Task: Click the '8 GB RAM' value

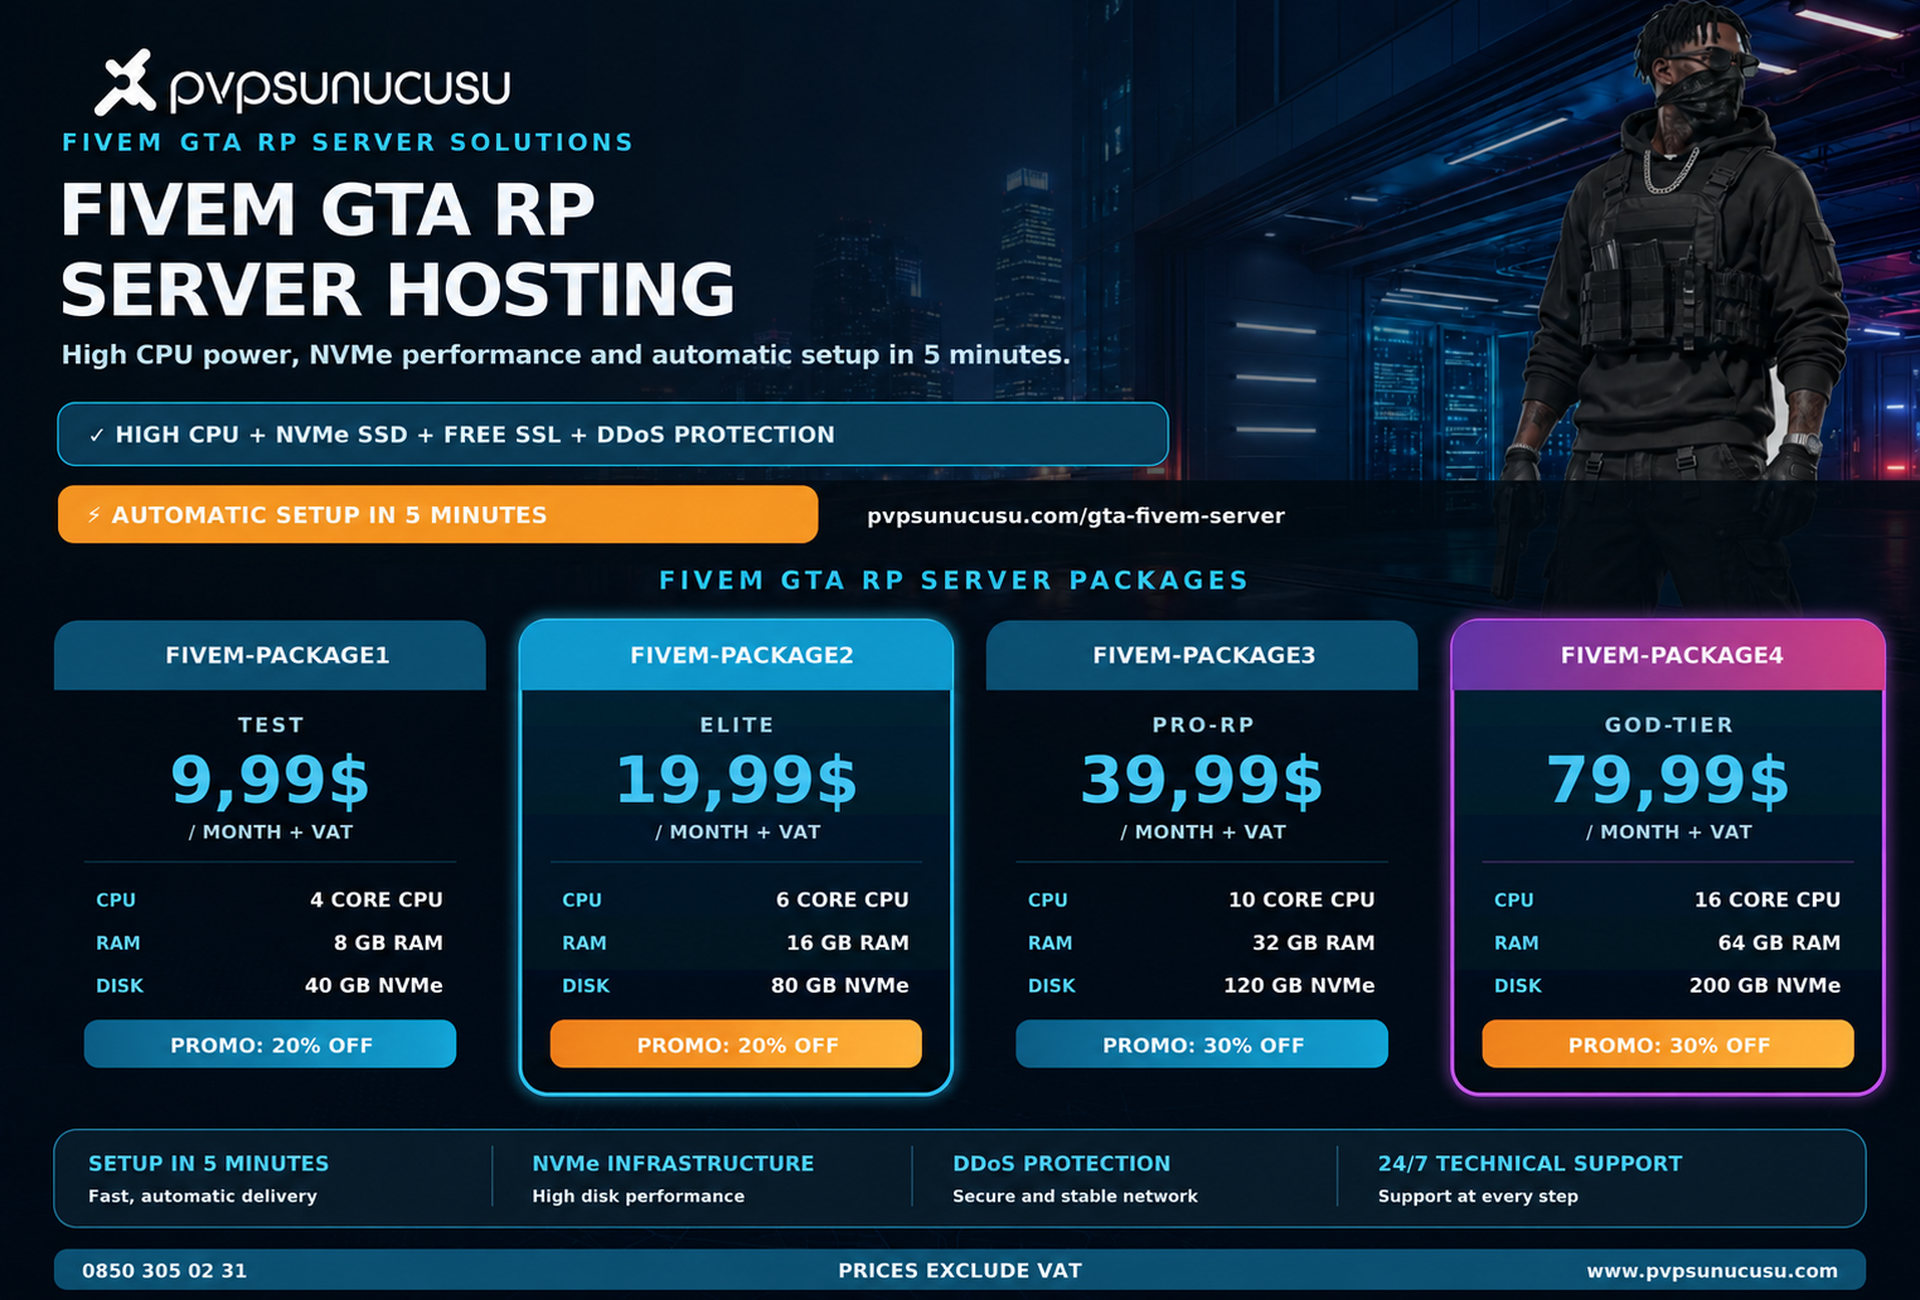Action: pos(388,943)
